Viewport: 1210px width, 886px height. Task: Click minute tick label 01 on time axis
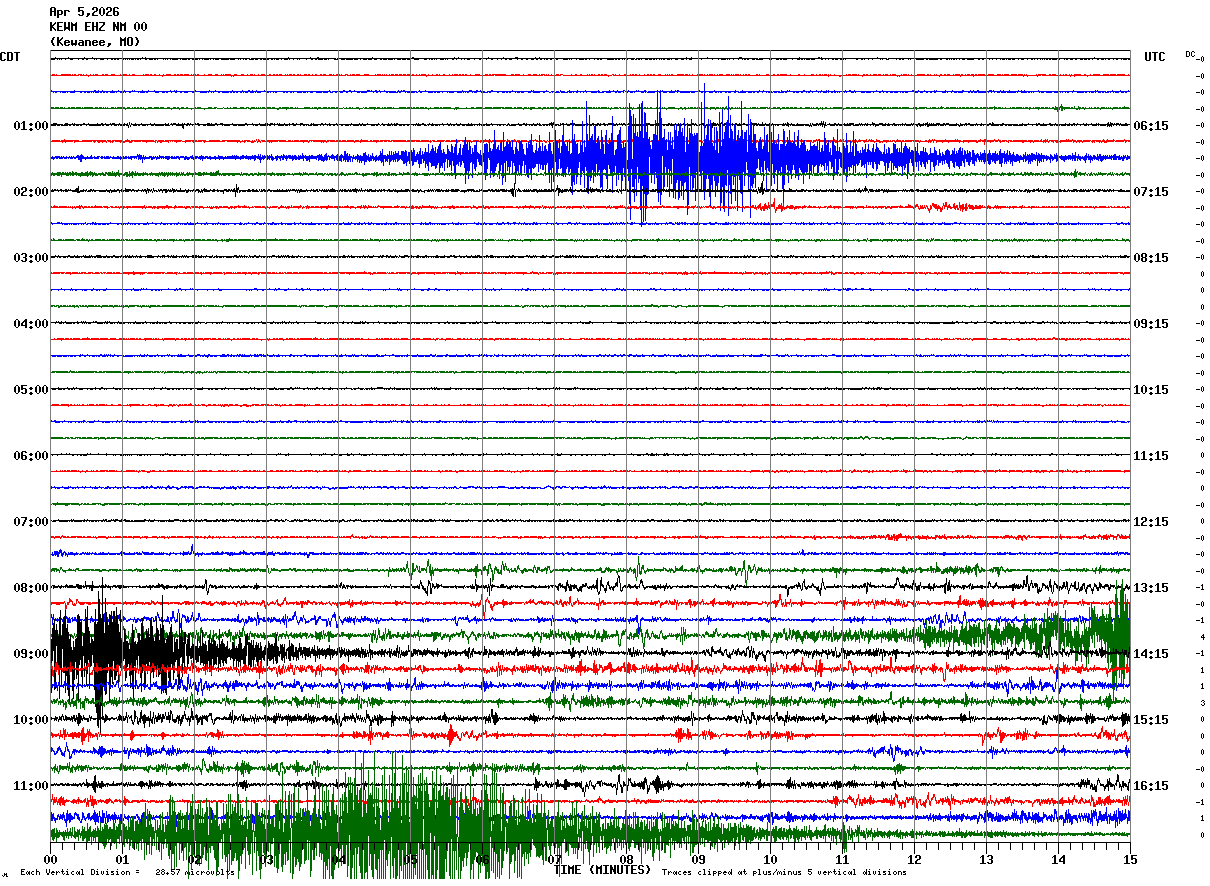coord(123,859)
